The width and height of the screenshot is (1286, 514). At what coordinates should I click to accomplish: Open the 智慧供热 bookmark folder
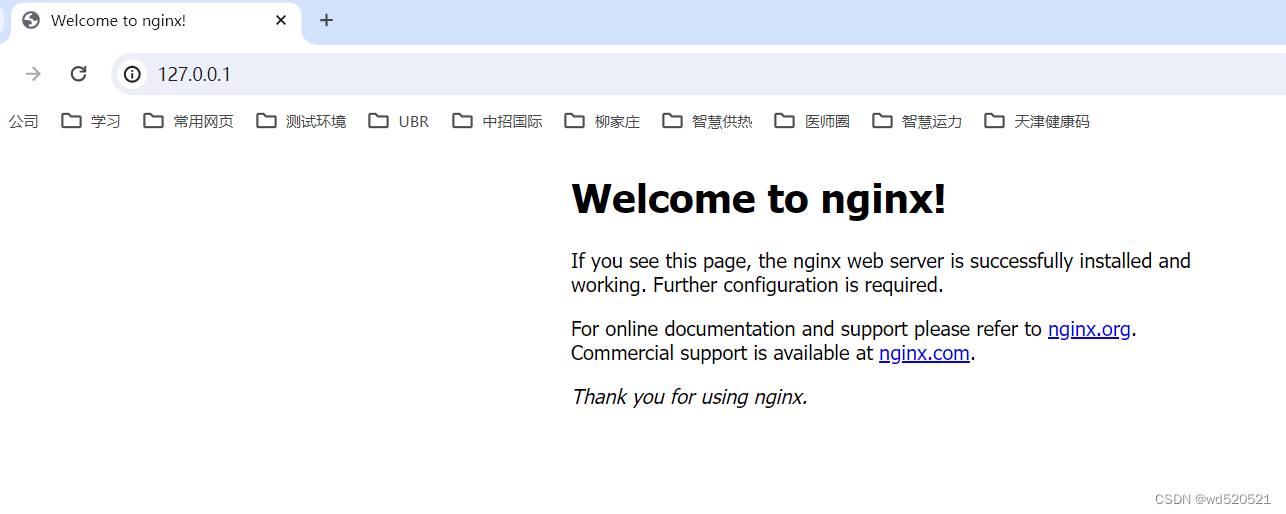(x=707, y=121)
